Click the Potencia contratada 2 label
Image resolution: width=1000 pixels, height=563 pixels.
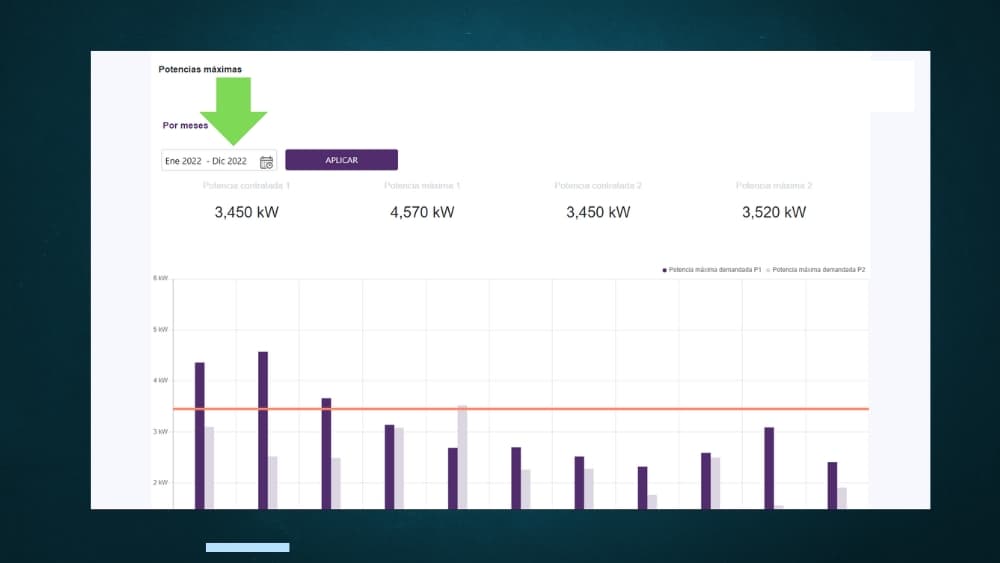(598, 186)
